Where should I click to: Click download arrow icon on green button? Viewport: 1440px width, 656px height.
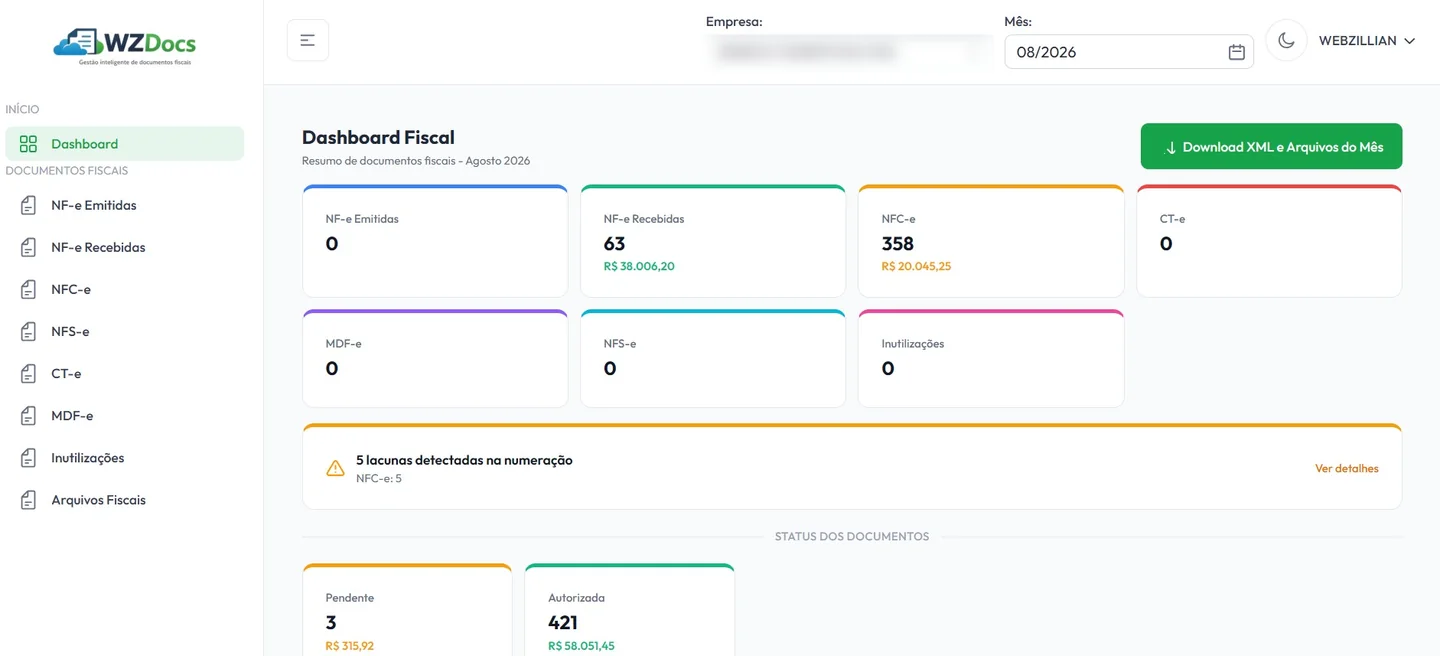1171,148
